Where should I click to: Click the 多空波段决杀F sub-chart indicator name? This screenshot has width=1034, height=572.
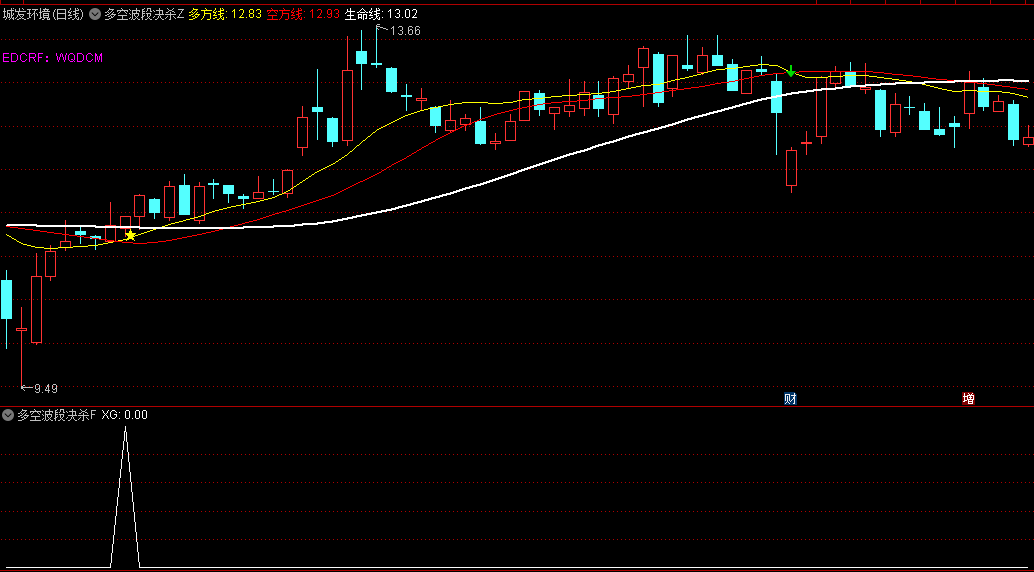(x=57, y=415)
